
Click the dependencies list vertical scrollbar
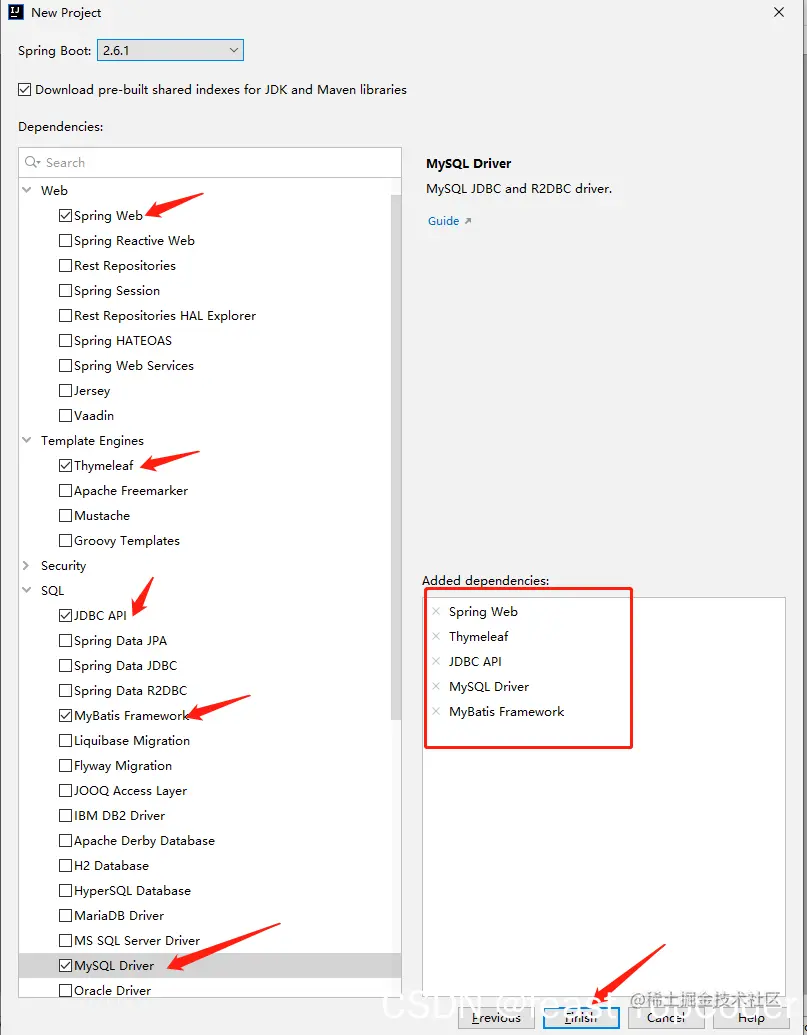(x=396, y=457)
